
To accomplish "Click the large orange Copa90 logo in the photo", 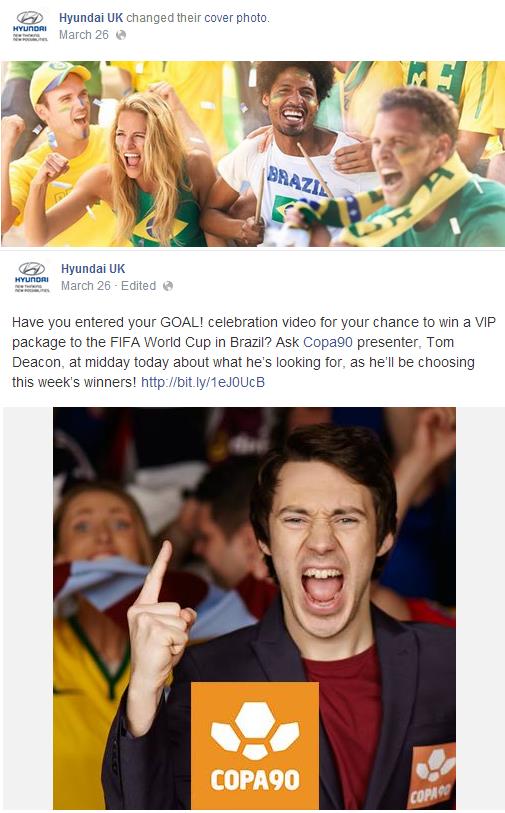I will pyautogui.click(x=255, y=745).
